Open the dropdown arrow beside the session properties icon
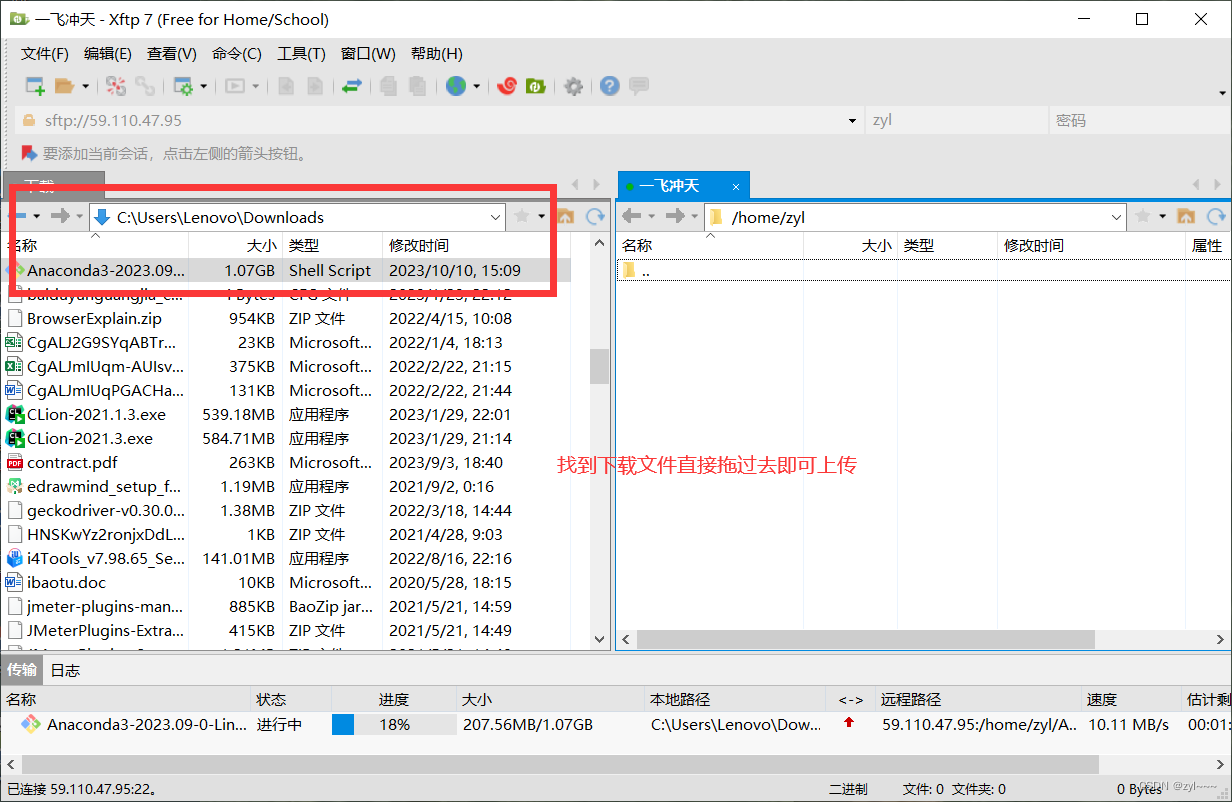This screenshot has height=802, width=1232. click(x=204, y=87)
